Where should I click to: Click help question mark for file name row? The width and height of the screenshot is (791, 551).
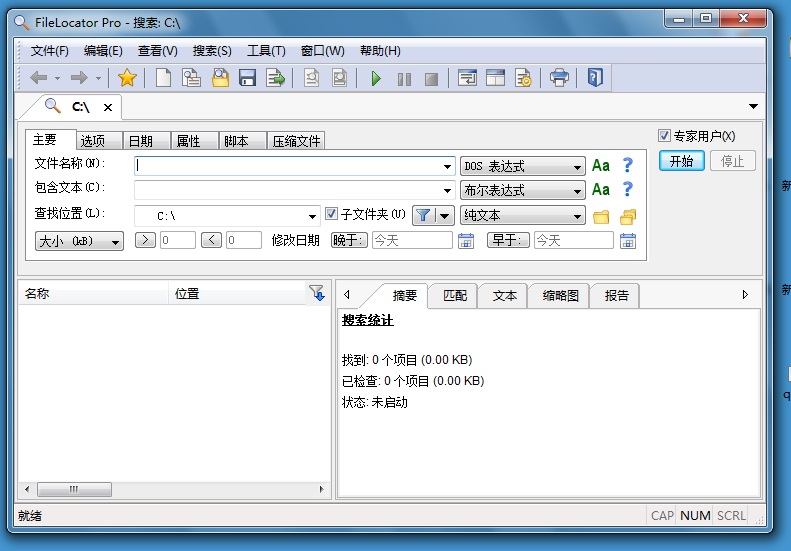(x=627, y=165)
